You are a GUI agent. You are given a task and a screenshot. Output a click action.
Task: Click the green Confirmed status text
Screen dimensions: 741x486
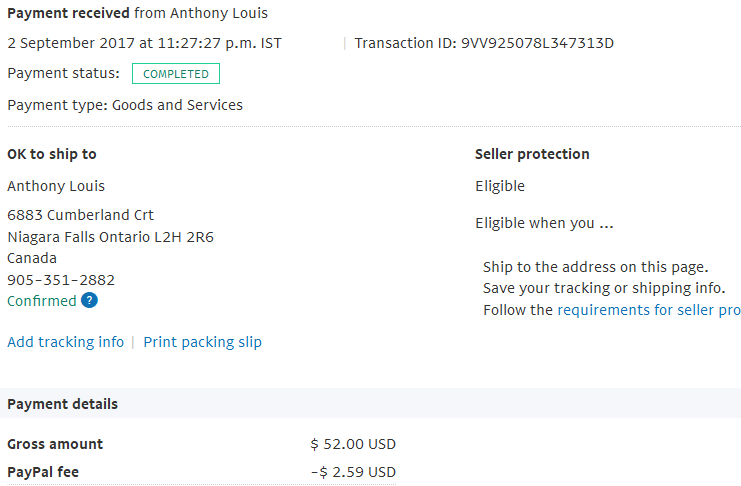[x=42, y=301]
